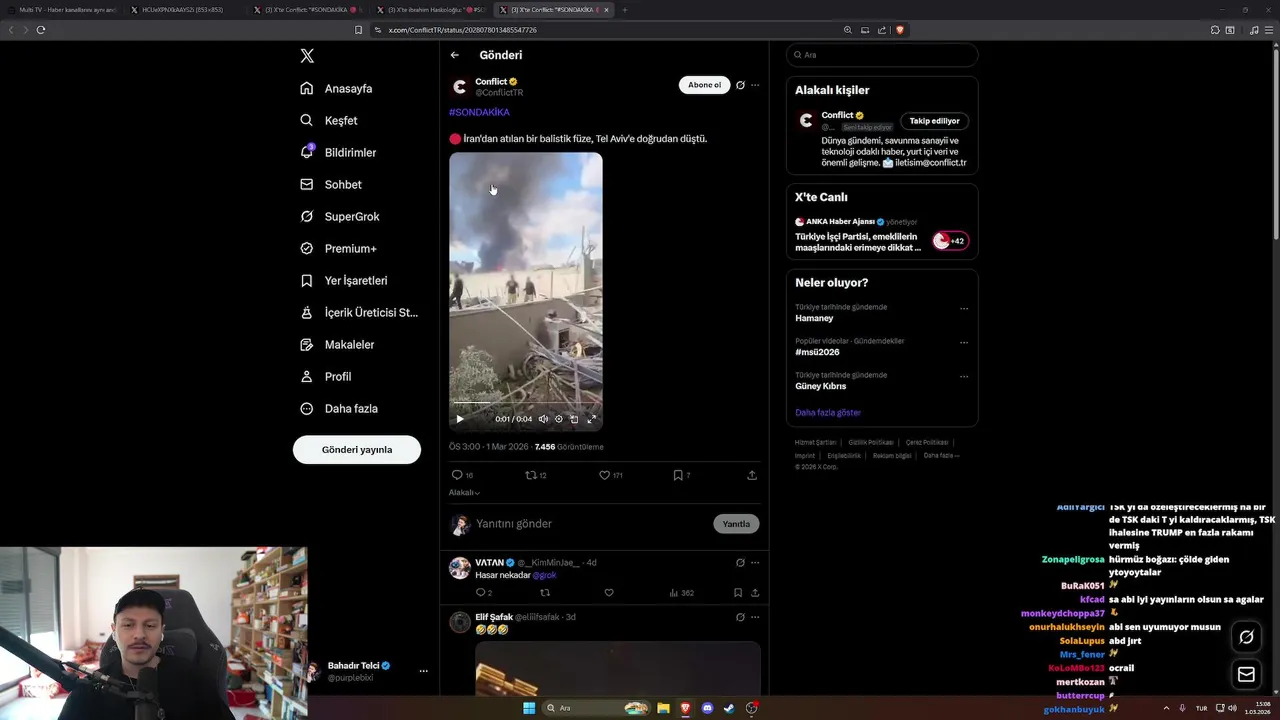1280x720 pixels.
Task: Play the video
Action: coord(460,419)
